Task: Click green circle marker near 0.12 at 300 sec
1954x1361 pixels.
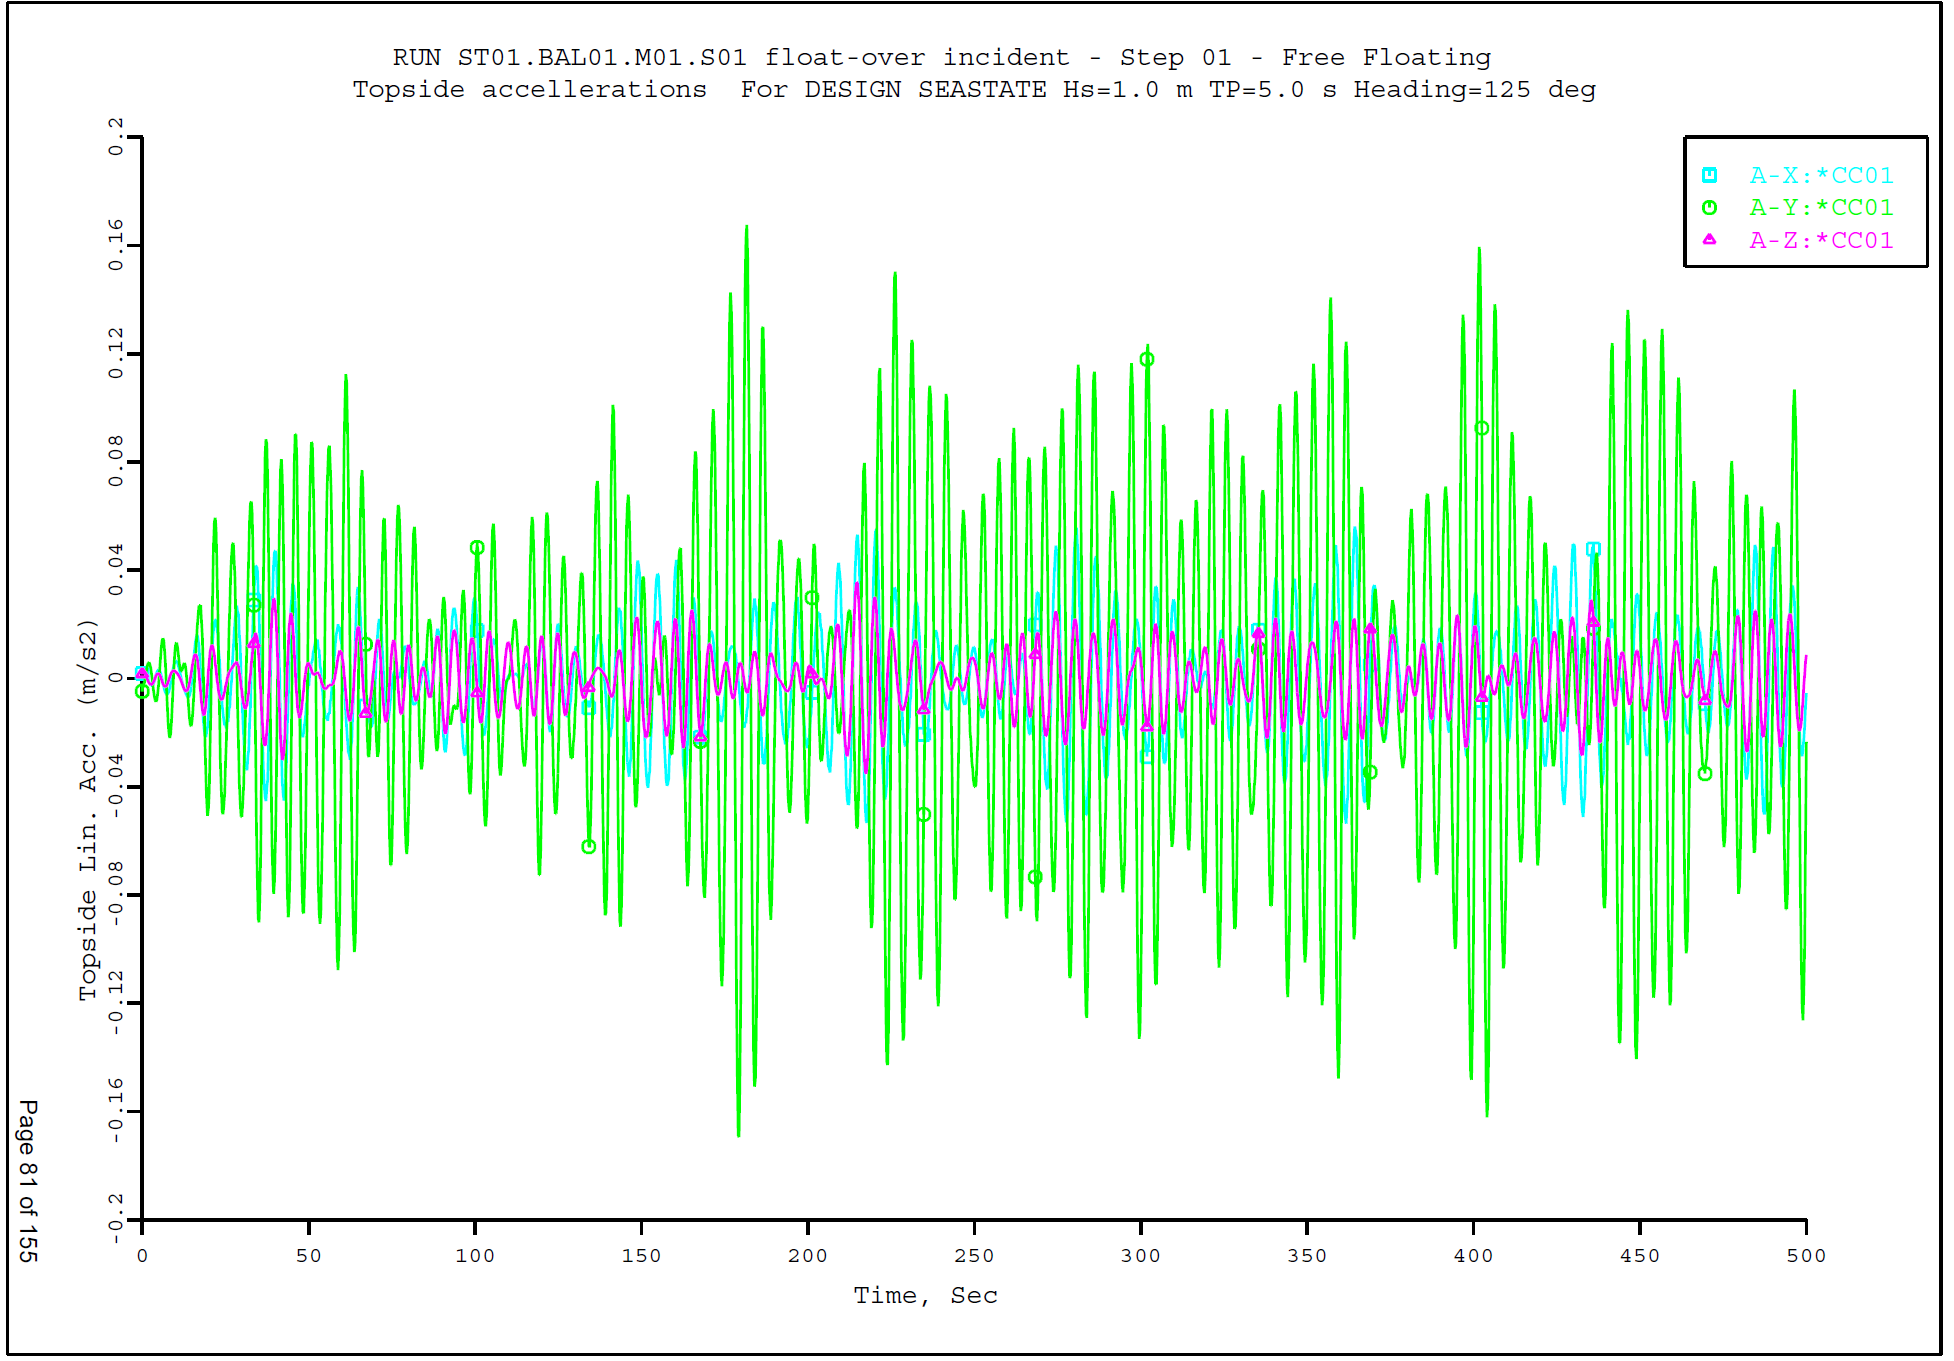Action: pyautogui.click(x=1147, y=359)
